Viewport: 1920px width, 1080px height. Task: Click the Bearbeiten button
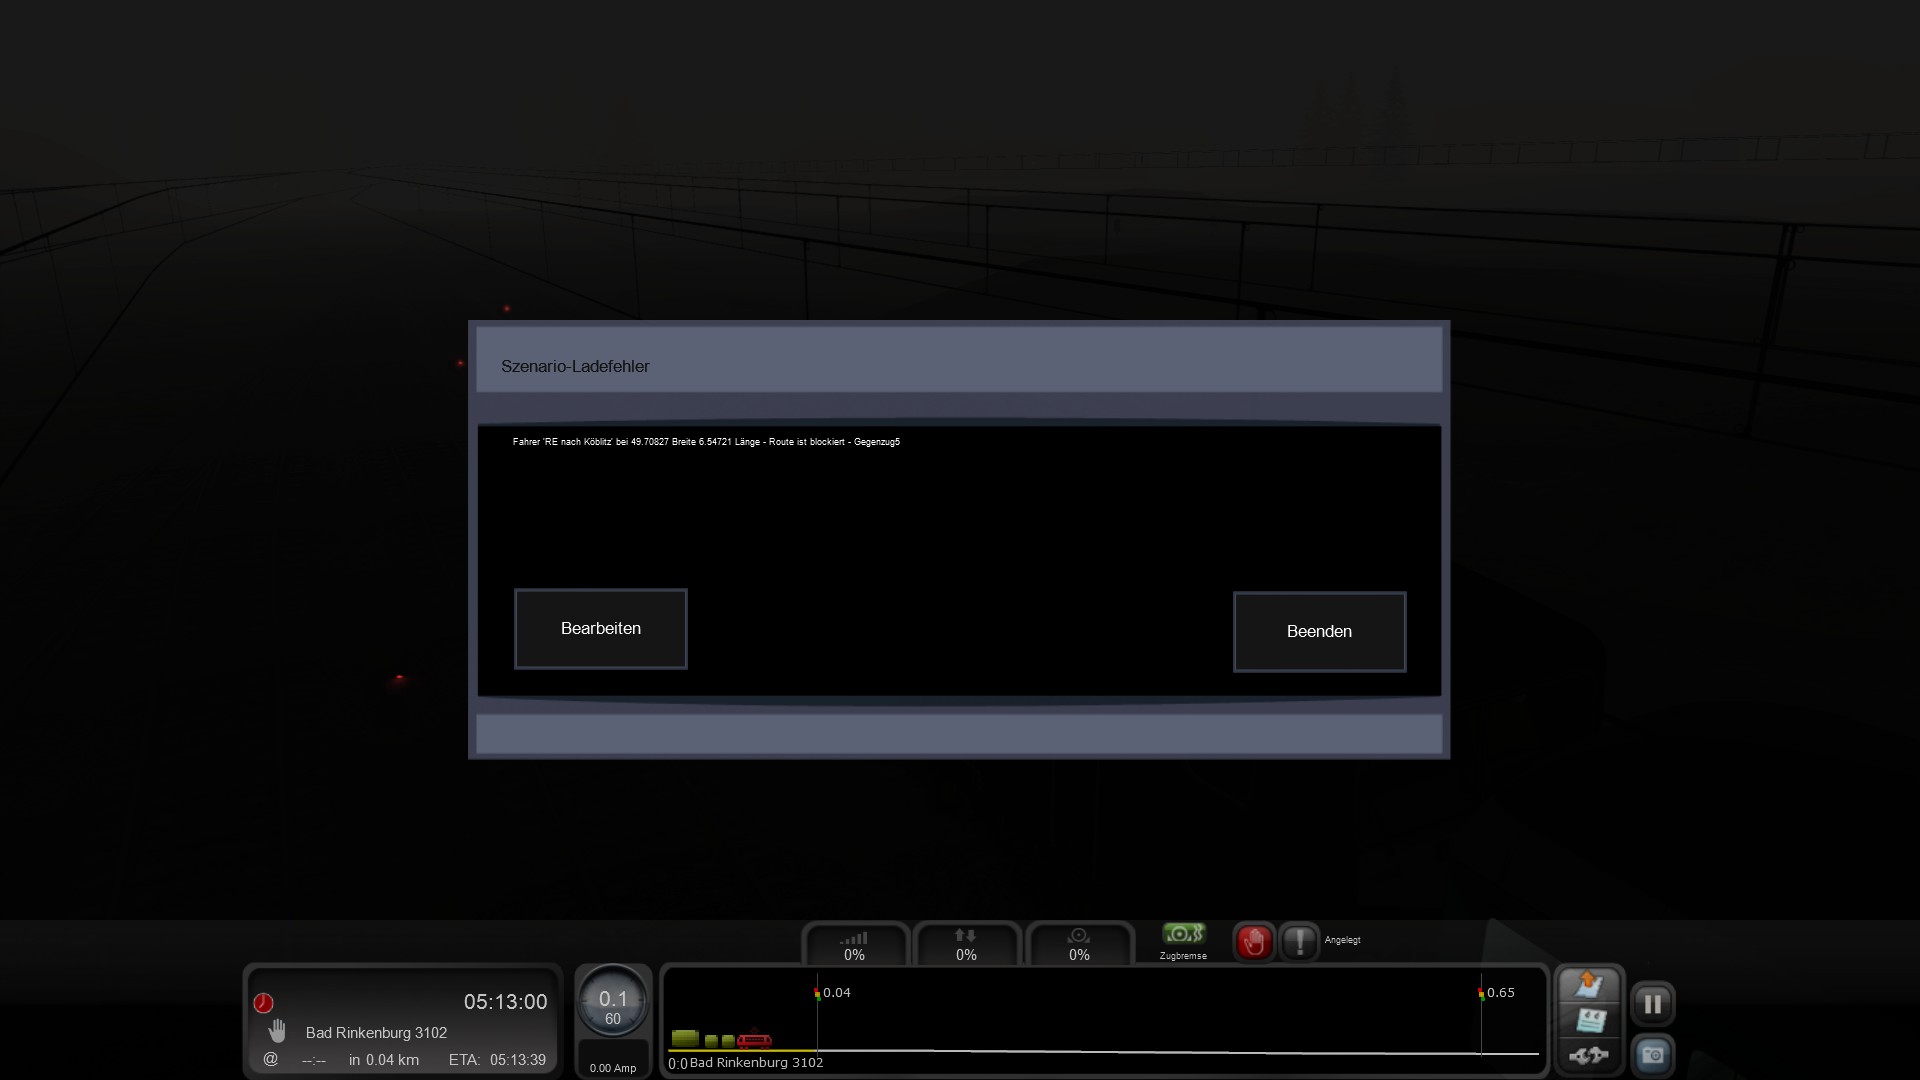tap(600, 628)
